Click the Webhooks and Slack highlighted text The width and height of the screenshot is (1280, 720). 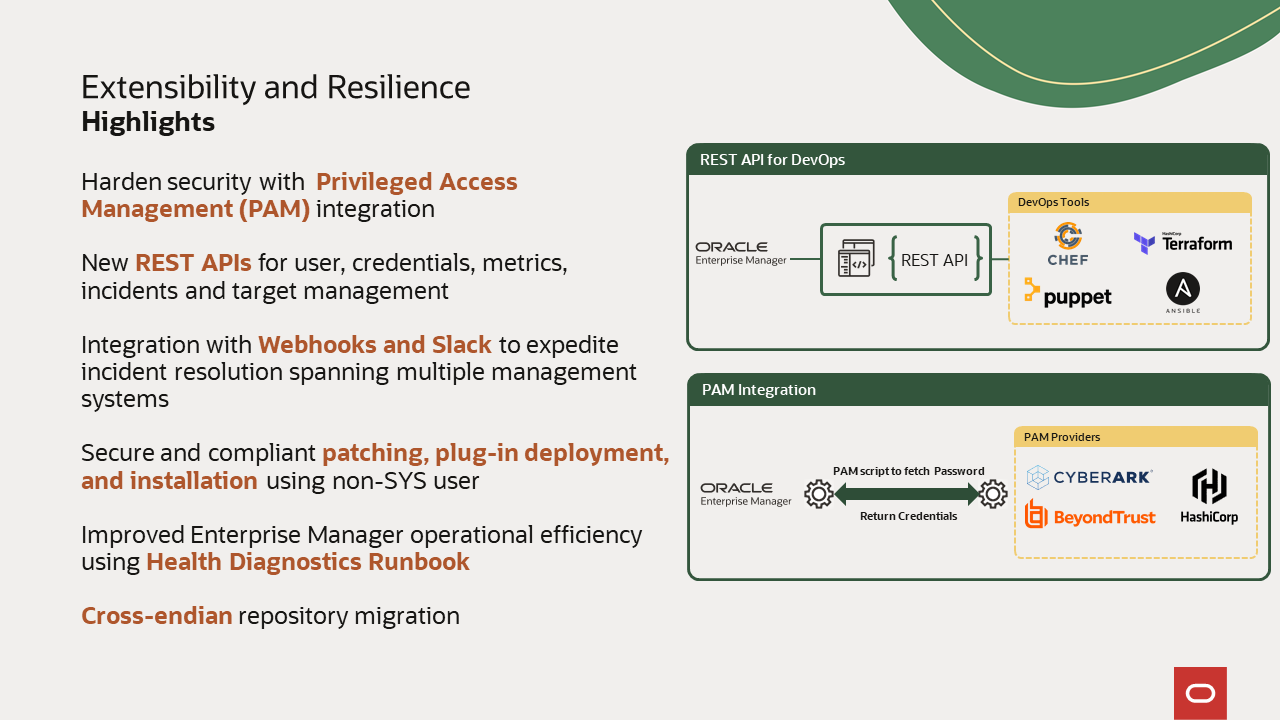tap(374, 344)
